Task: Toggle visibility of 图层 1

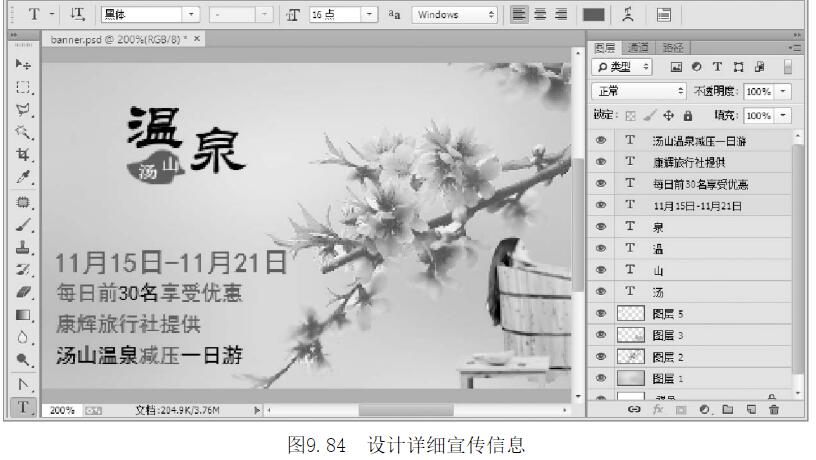Action: pyautogui.click(x=601, y=378)
